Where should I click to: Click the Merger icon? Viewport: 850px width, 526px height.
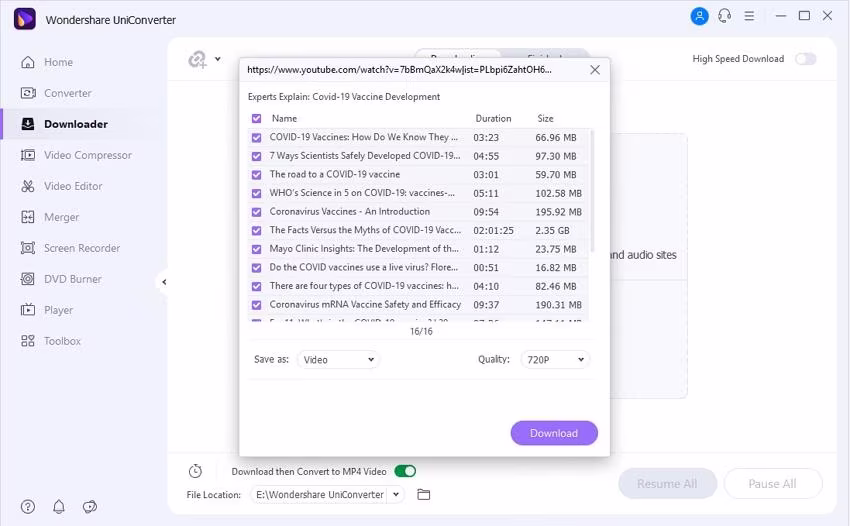click(28, 217)
